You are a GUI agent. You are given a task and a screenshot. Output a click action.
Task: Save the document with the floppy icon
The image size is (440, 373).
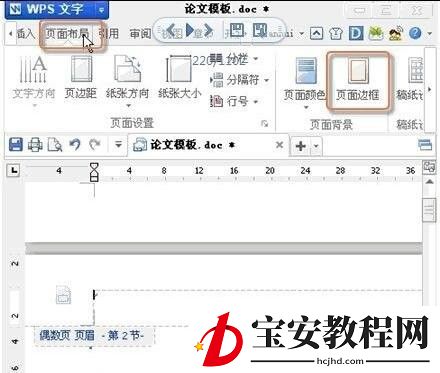coord(16,145)
